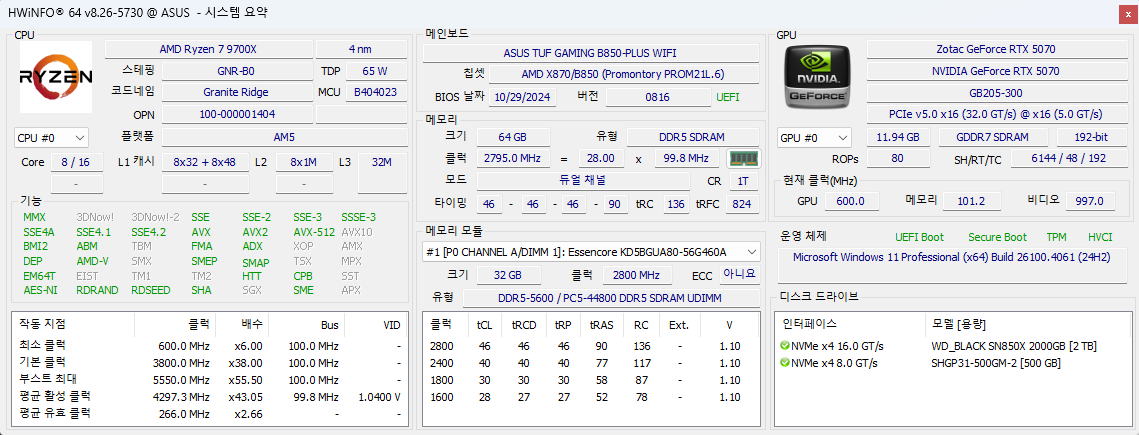
Task: Click the AMD X870/B850 chipset field
Action: tap(623, 74)
